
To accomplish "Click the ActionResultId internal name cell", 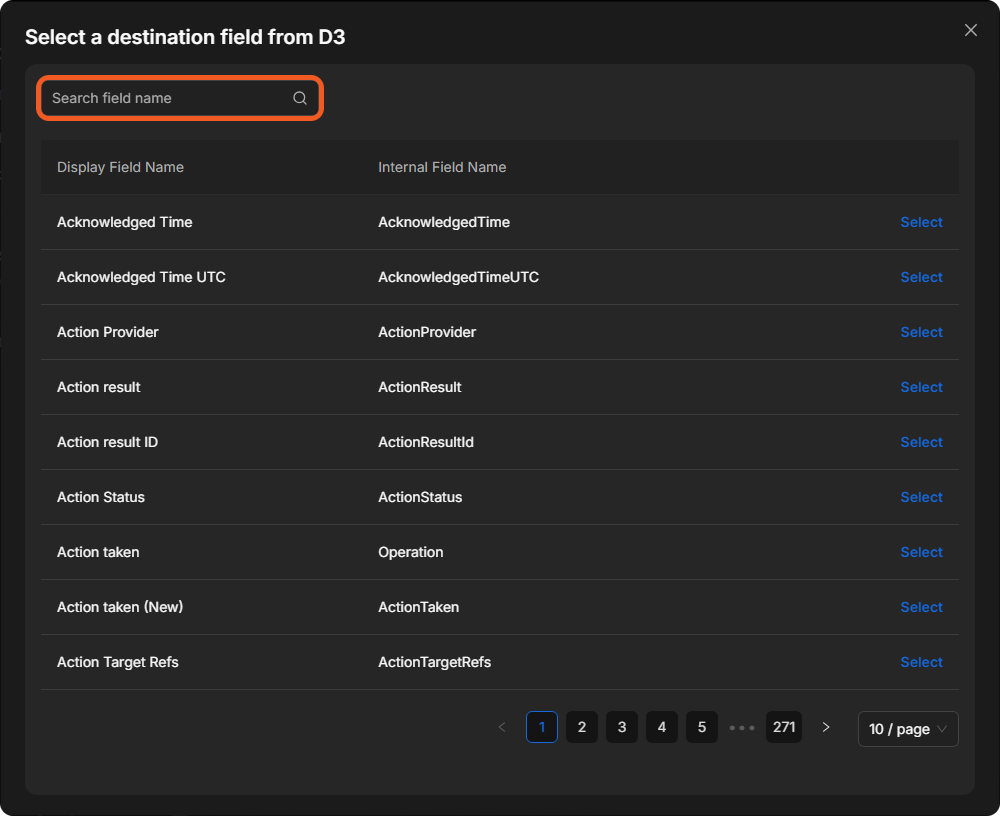I will [425, 442].
